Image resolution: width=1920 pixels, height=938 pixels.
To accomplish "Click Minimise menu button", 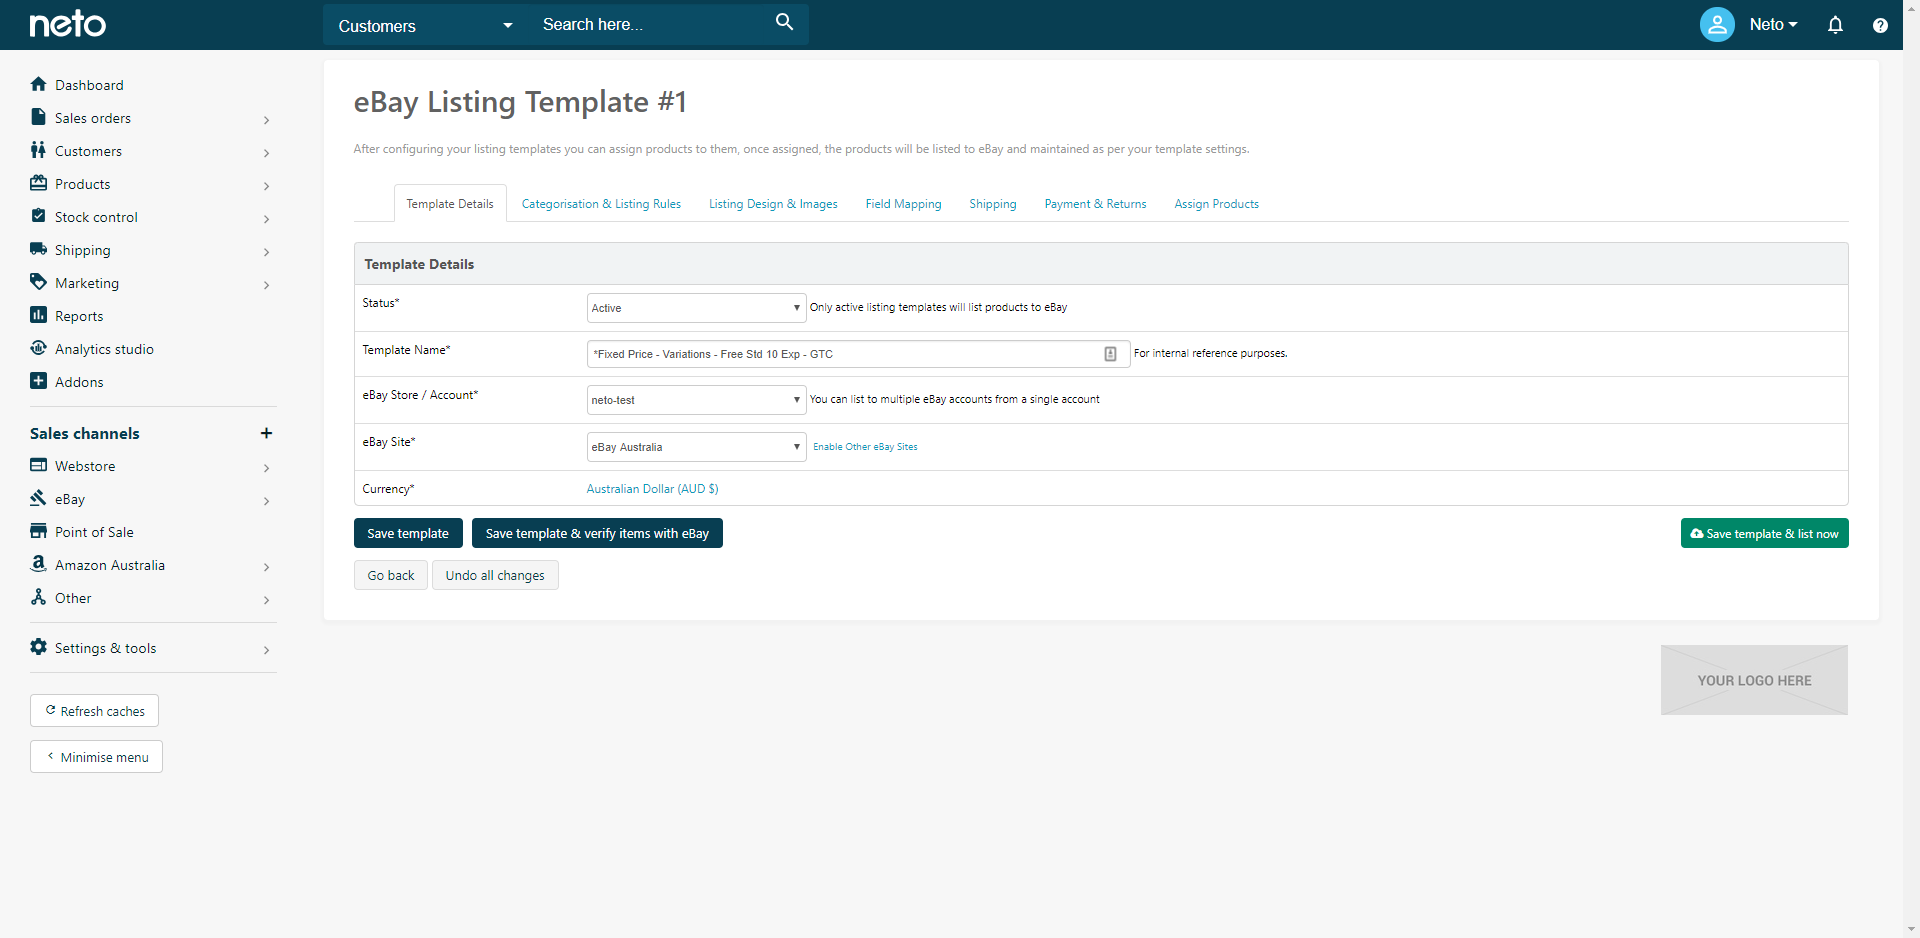I will 96,757.
